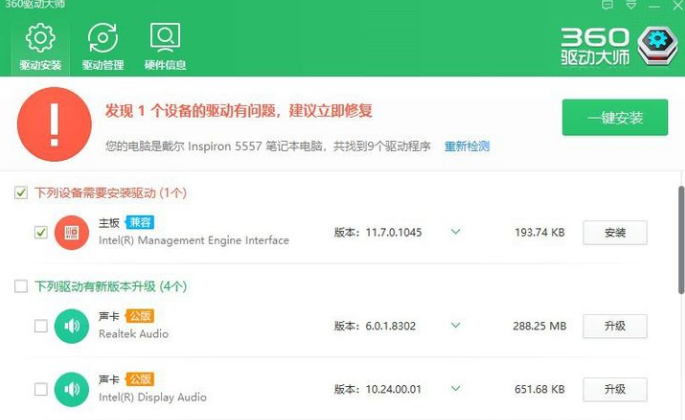Viewport: 685px width, 420px height.
Task: Click the 一键安装 button
Action: click(x=615, y=118)
